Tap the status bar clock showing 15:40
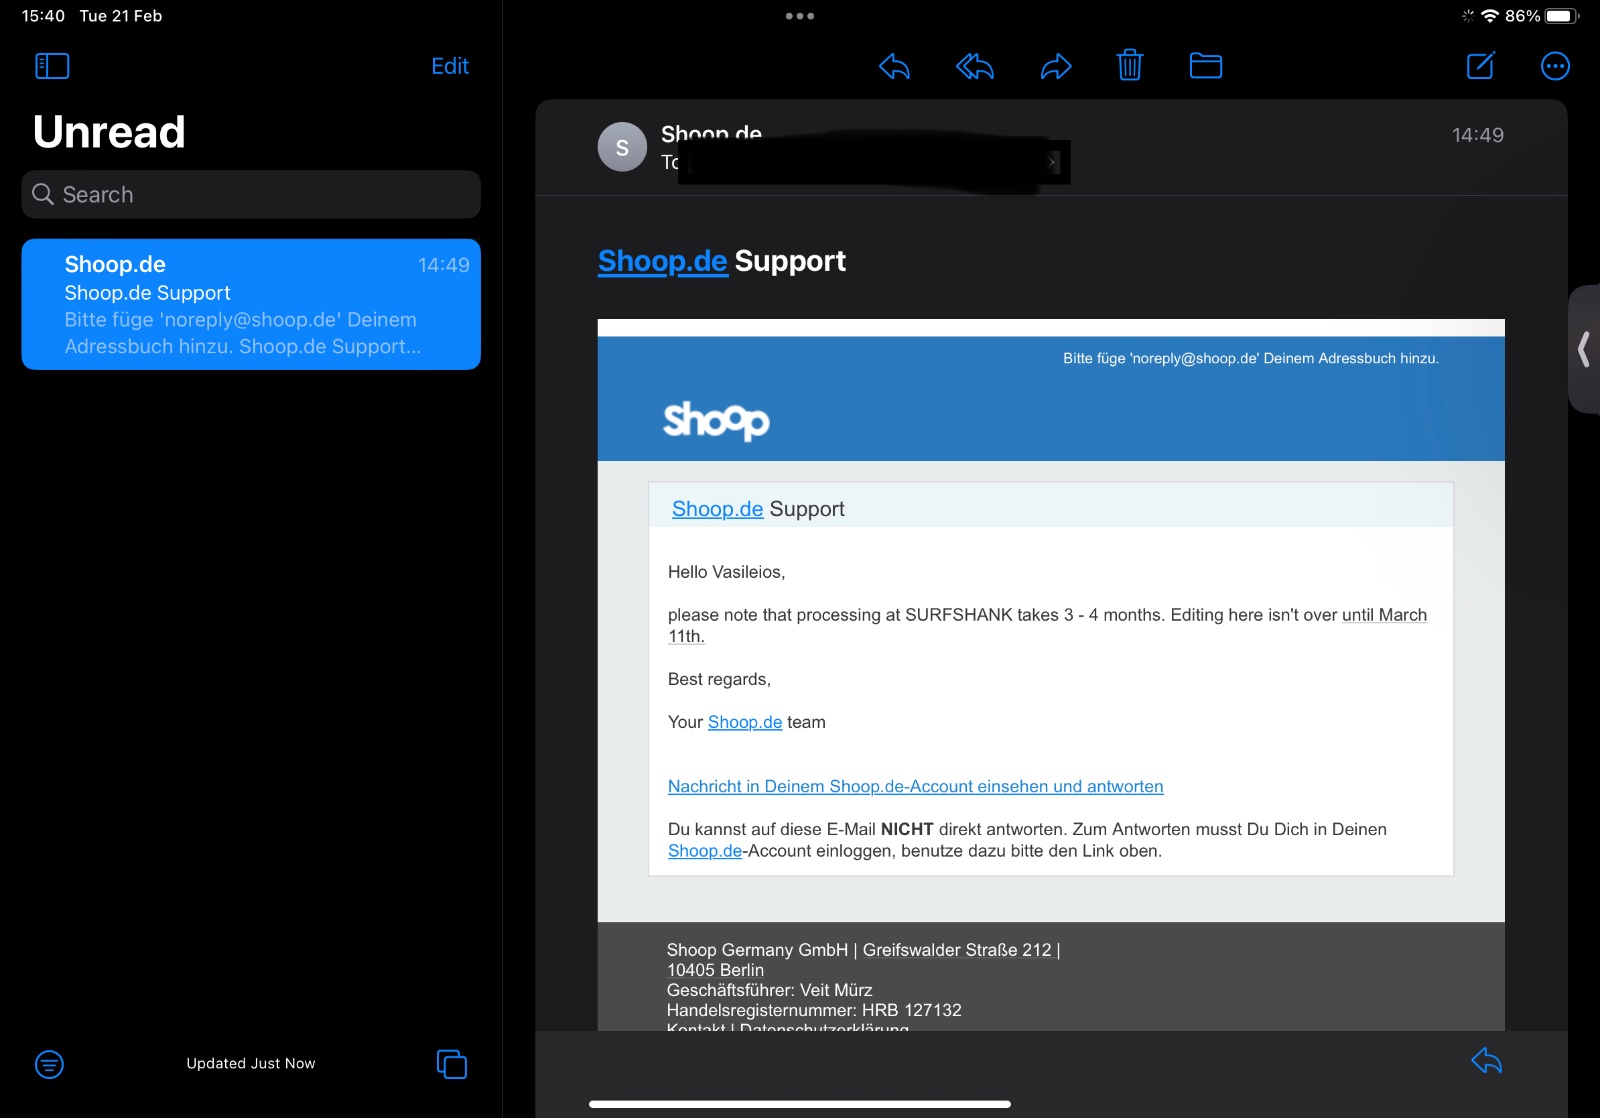The image size is (1600, 1118). pos(43,16)
